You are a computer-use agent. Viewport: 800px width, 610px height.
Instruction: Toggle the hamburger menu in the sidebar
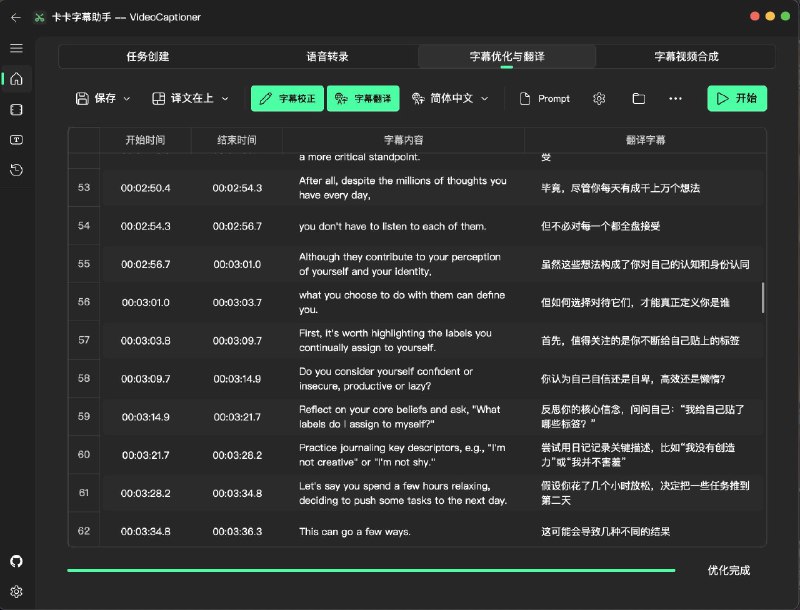[x=15, y=47]
